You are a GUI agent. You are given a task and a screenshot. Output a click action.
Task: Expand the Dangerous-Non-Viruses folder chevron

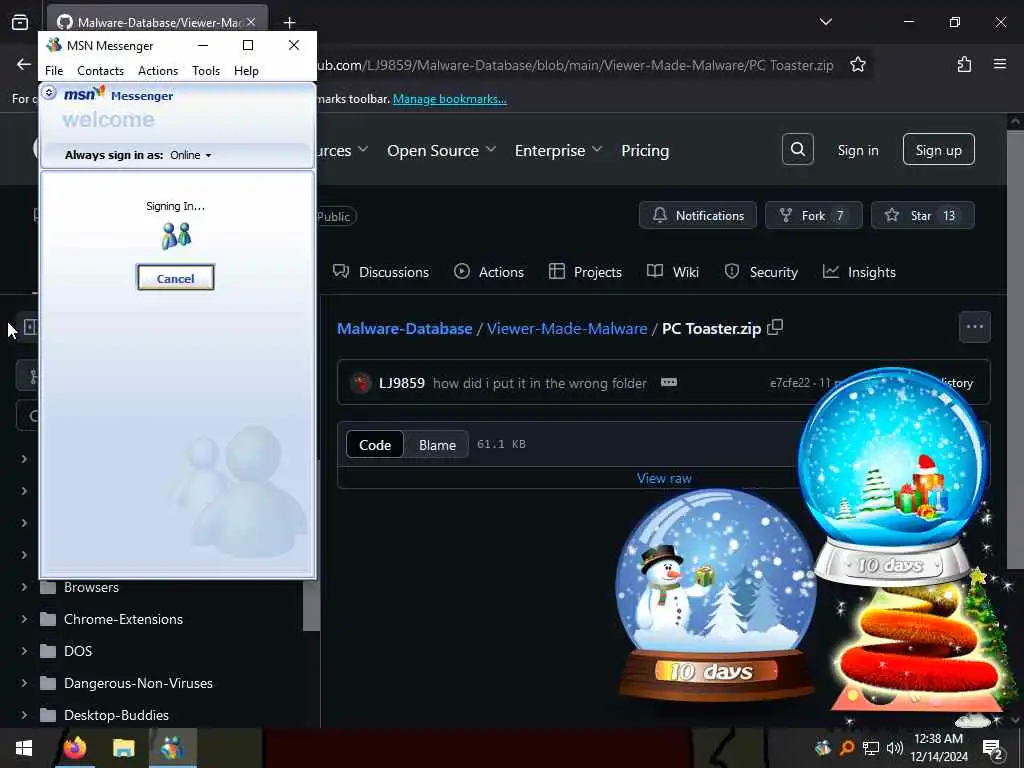pos(24,683)
